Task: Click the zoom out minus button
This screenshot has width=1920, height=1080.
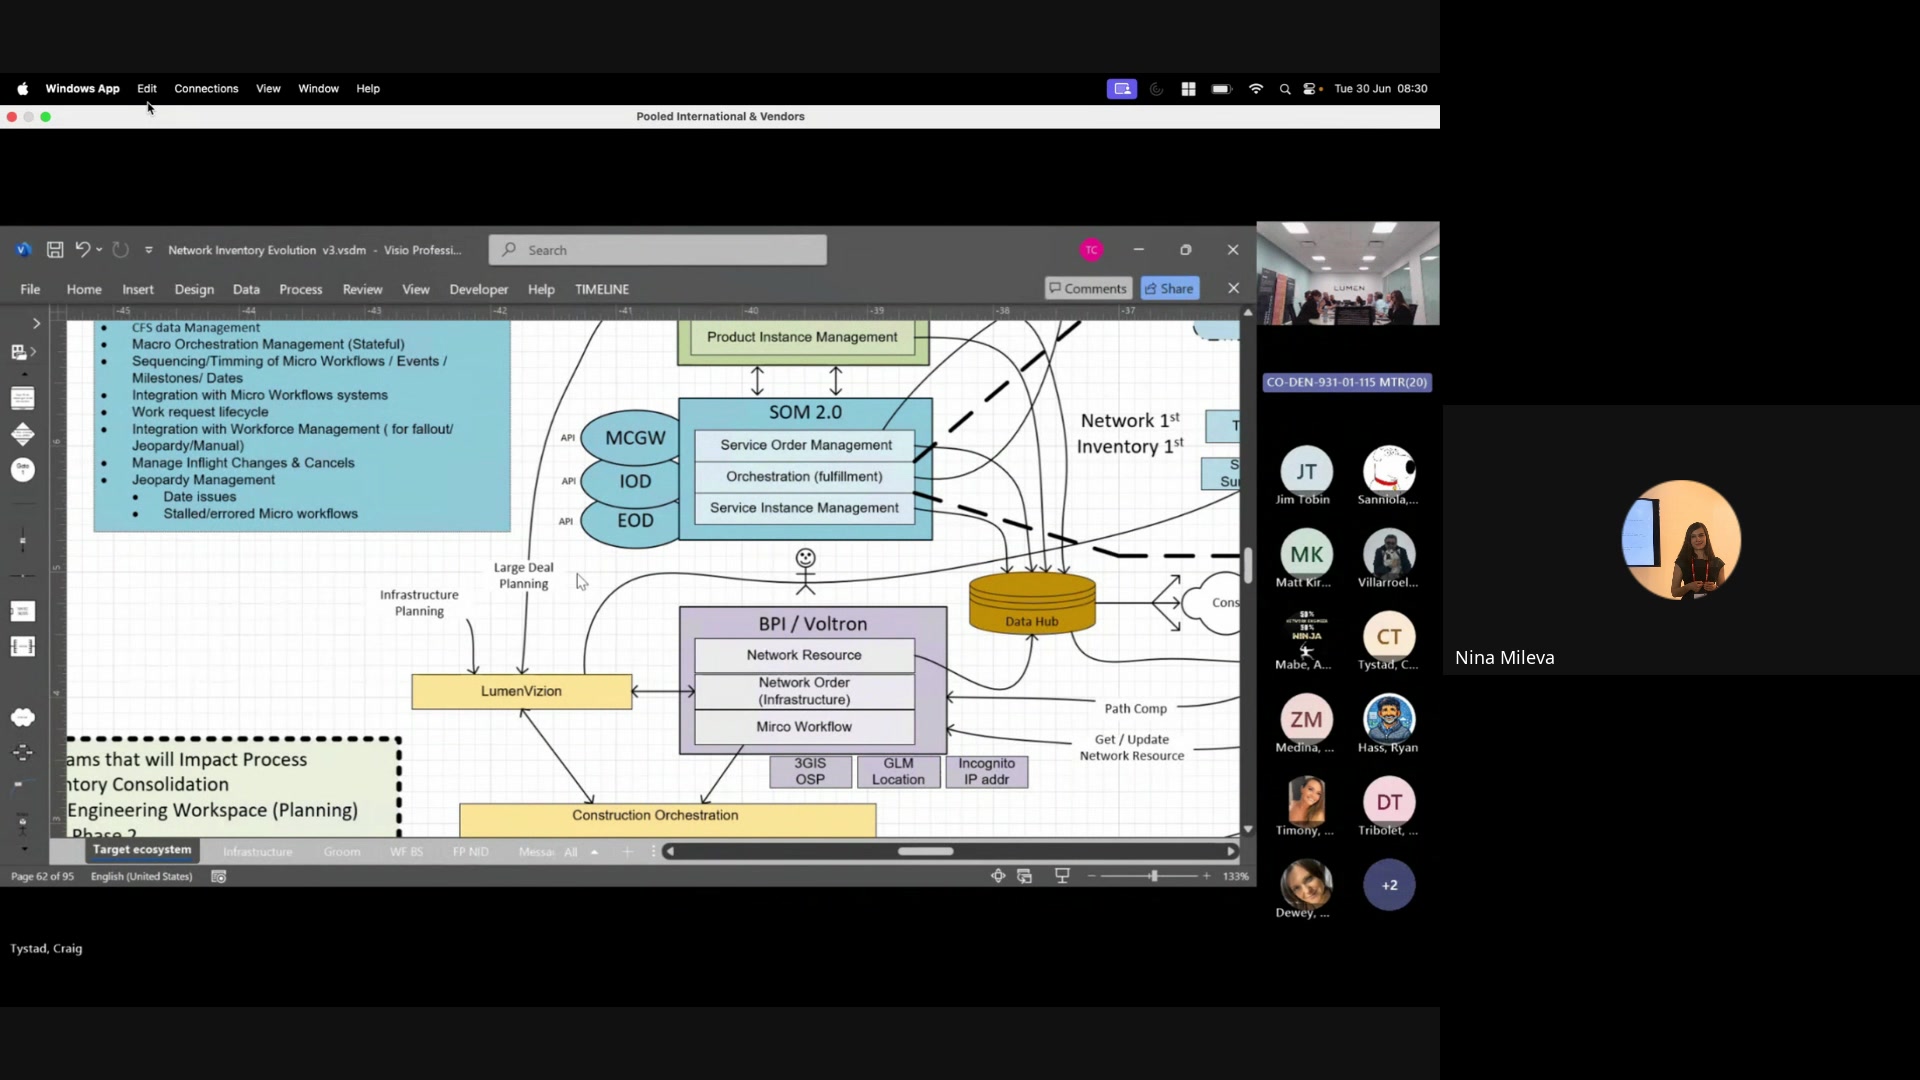Action: pyautogui.click(x=1091, y=876)
